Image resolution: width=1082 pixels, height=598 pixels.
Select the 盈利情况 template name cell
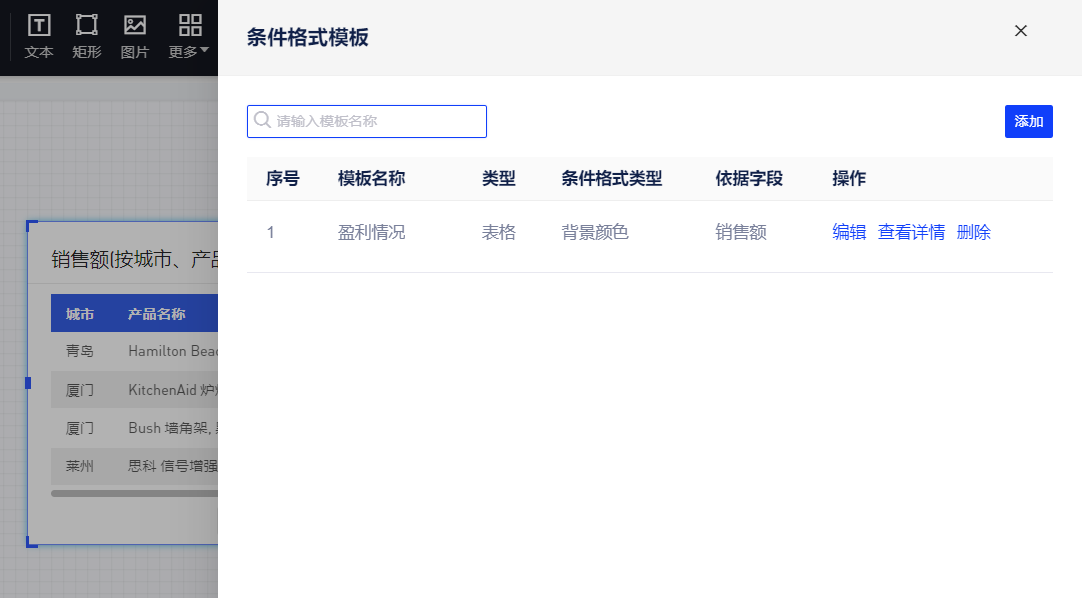click(x=371, y=232)
